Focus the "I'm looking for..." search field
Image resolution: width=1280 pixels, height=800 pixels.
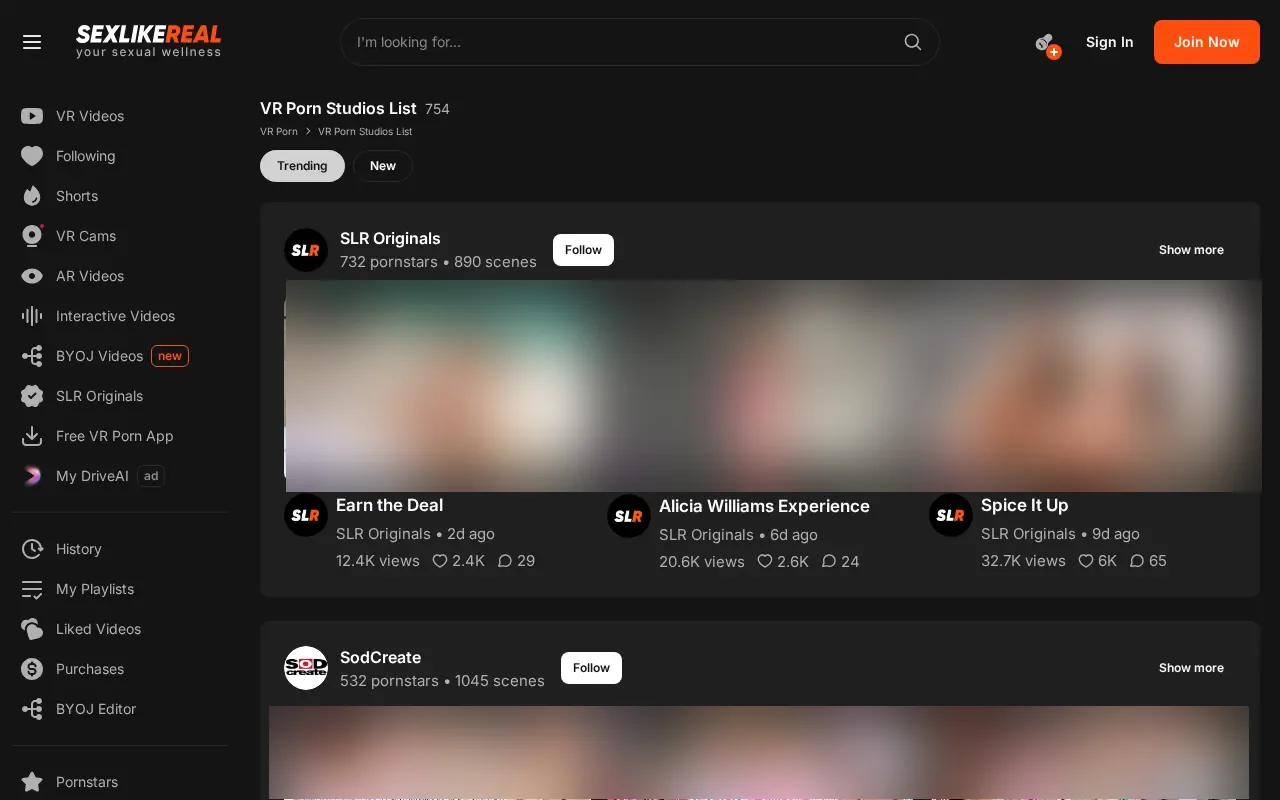pos(640,42)
